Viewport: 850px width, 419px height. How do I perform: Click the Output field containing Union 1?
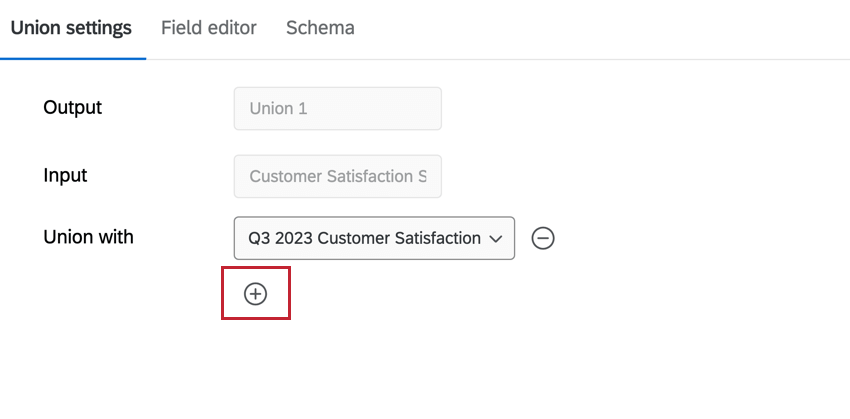point(337,108)
